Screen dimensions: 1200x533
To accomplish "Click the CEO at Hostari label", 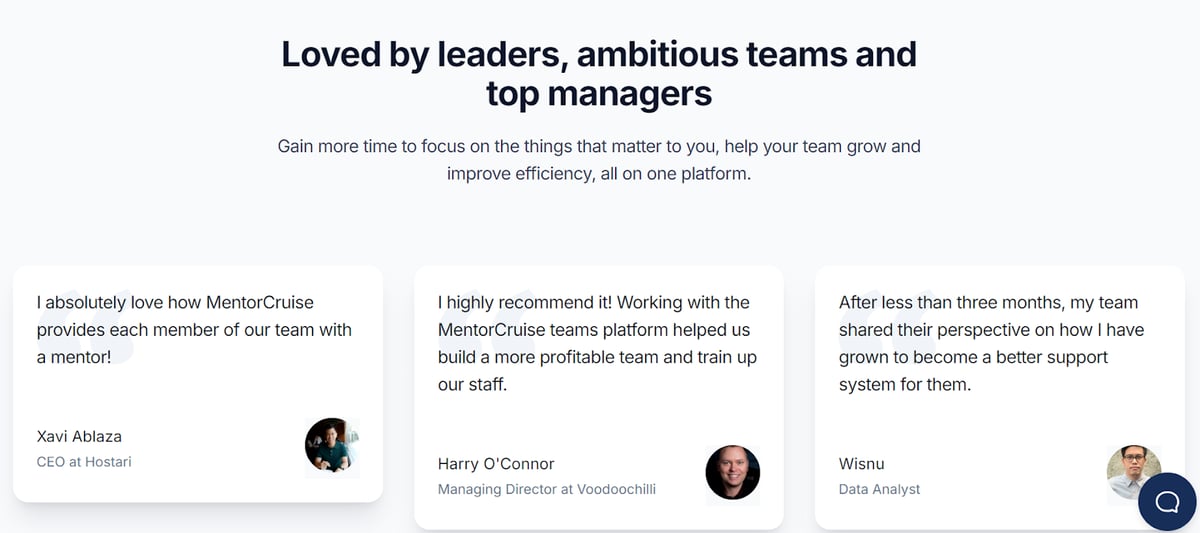I will tap(84, 462).
